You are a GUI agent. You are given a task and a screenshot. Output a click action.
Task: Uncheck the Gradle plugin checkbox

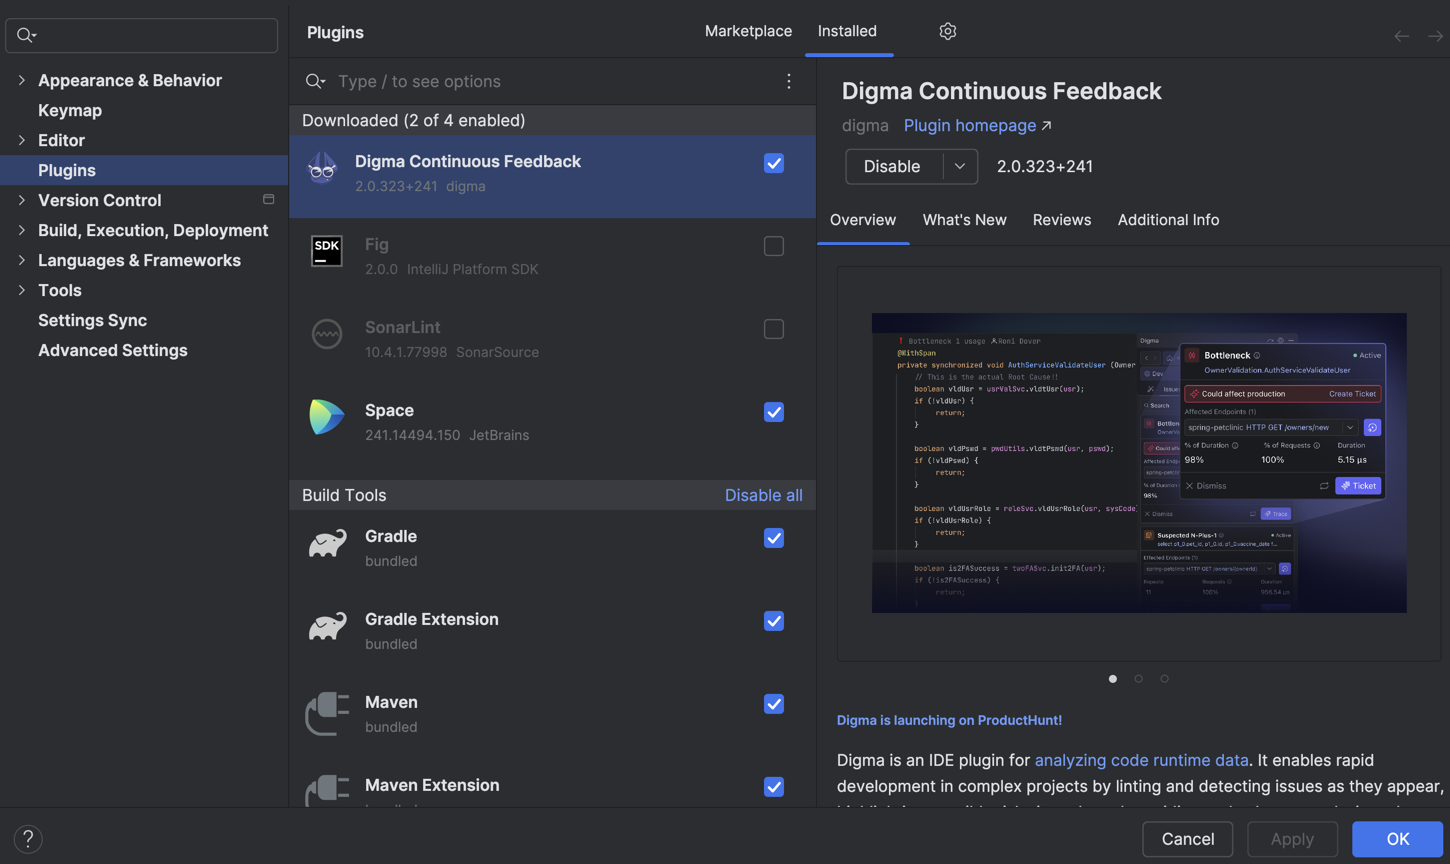(x=774, y=538)
